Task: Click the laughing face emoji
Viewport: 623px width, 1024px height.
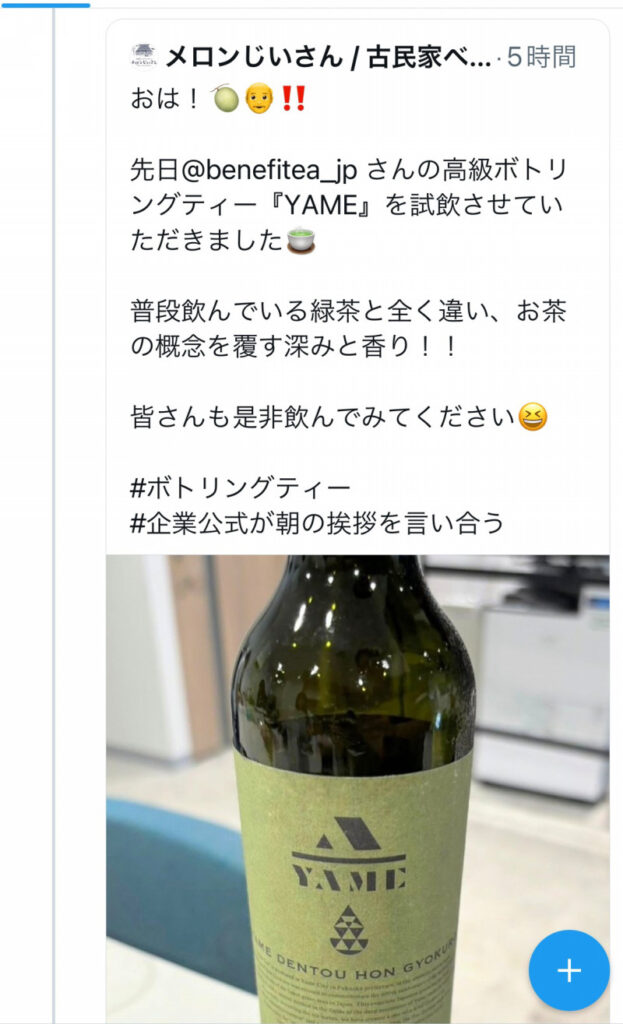Action: click(x=533, y=417)
